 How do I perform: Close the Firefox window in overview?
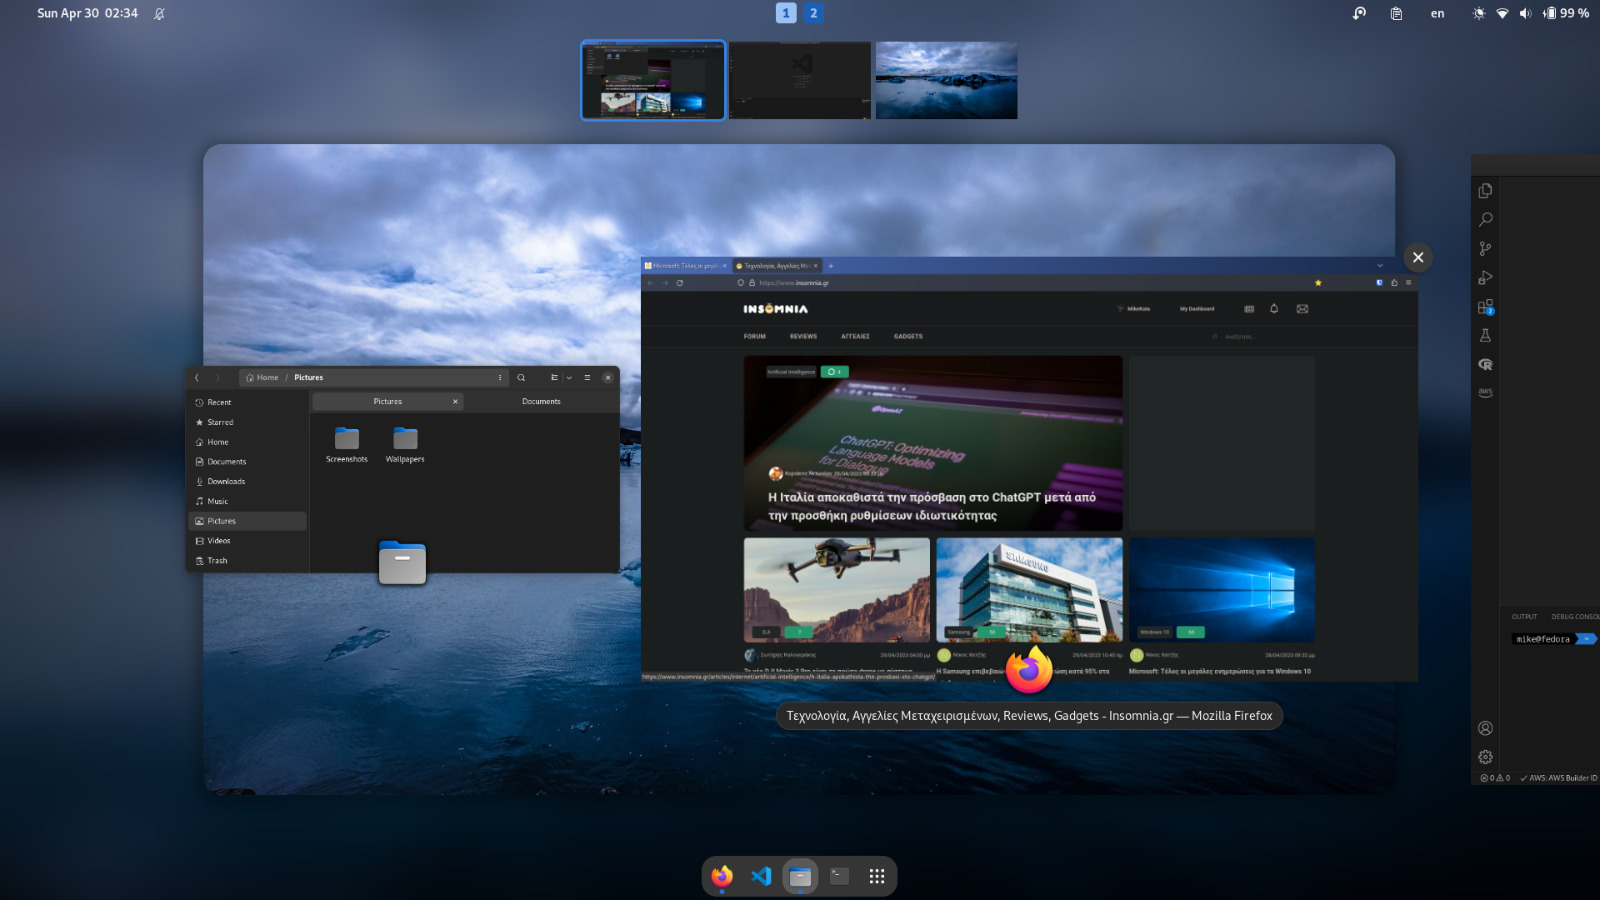pos(1418,257)
